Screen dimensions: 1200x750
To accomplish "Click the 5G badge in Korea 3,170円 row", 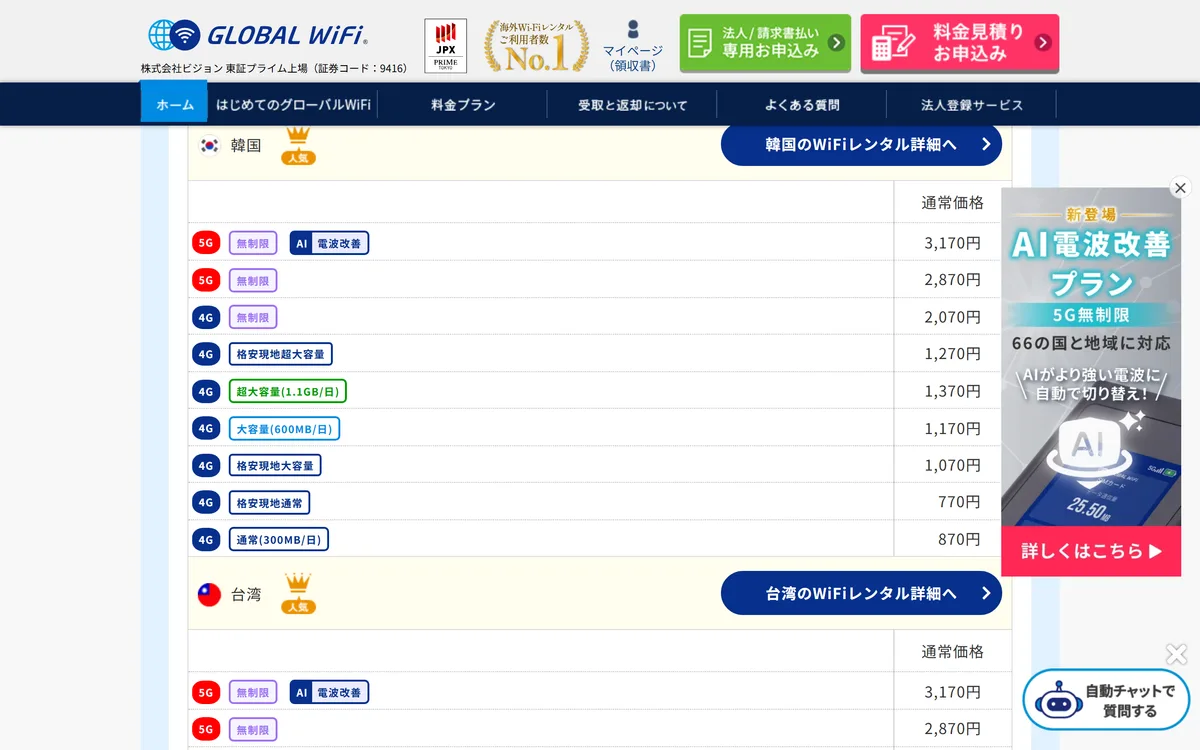I will (x=206, y=243).
